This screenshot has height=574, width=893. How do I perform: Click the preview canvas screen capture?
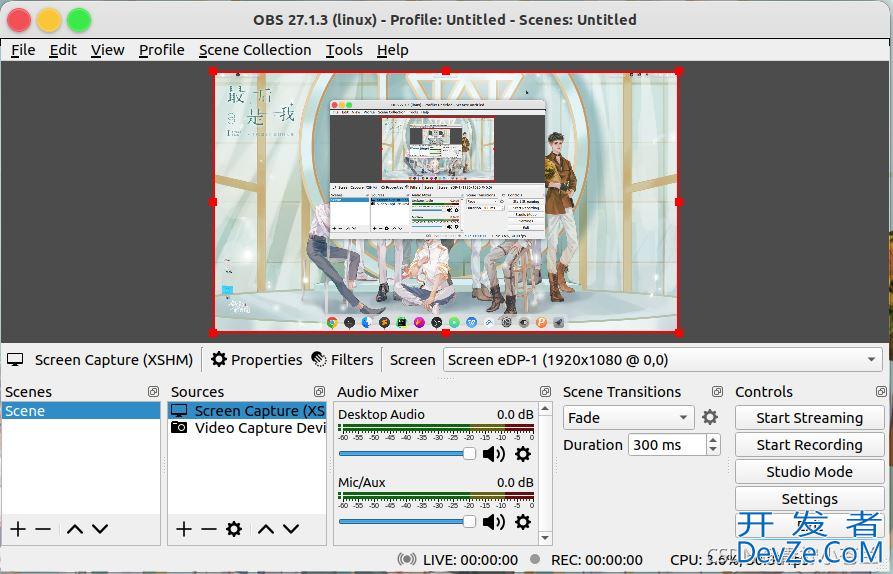pyautogui.click(x=446, y=202)
